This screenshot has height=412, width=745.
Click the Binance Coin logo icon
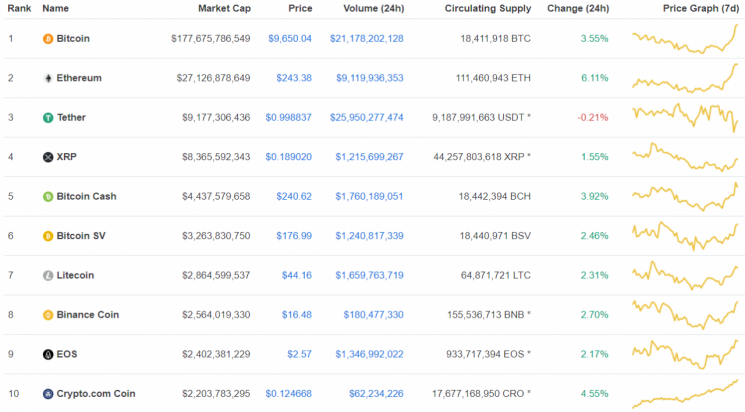coord(48,315)
